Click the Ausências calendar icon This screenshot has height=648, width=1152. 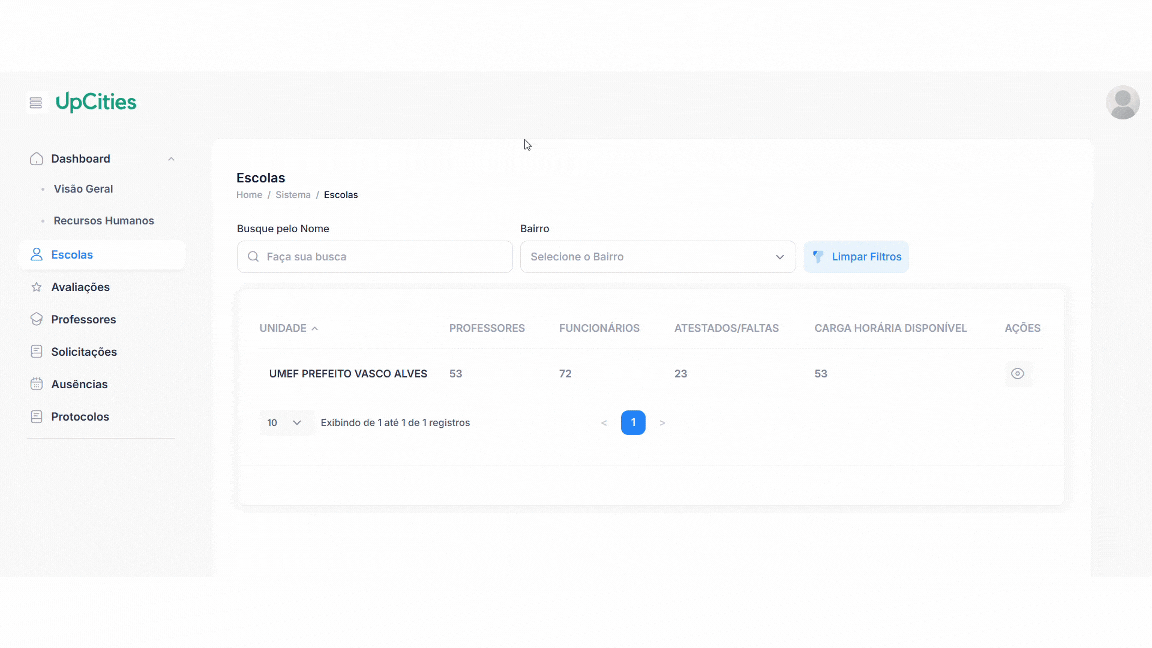click(36, 384)
